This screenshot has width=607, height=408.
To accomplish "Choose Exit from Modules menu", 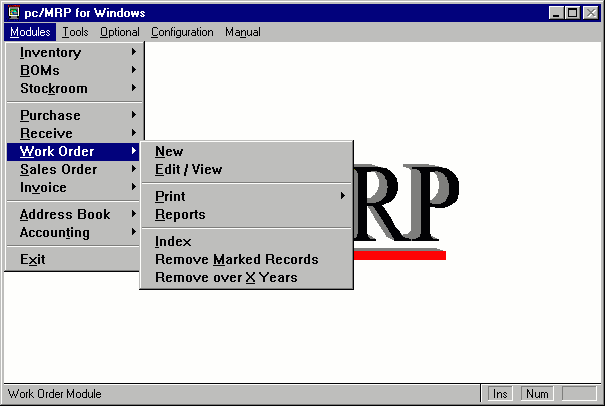I will tap(73, 259).
